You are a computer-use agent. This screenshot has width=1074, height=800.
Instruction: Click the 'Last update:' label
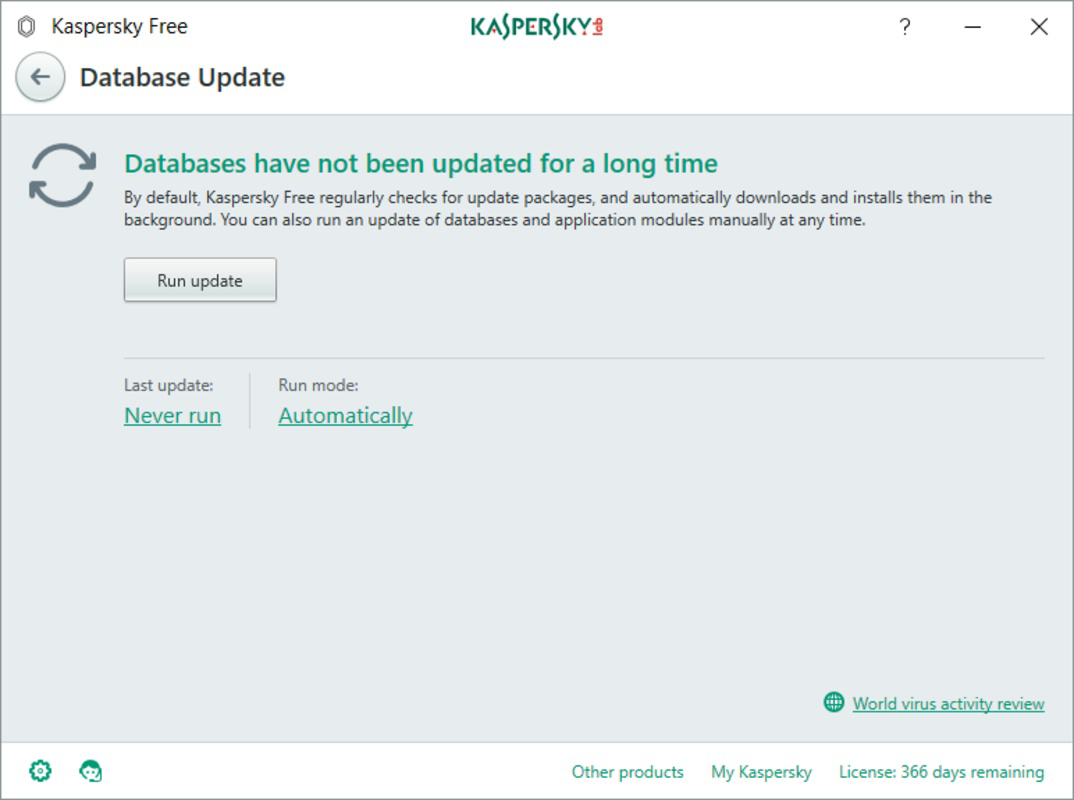pos(168,385)
